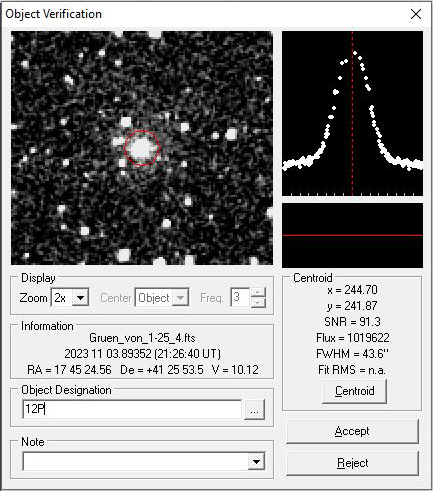Click the residual plot with the red horizontal line
The image size is (433, 491).
pyautogui.click(x=352, y=235)
